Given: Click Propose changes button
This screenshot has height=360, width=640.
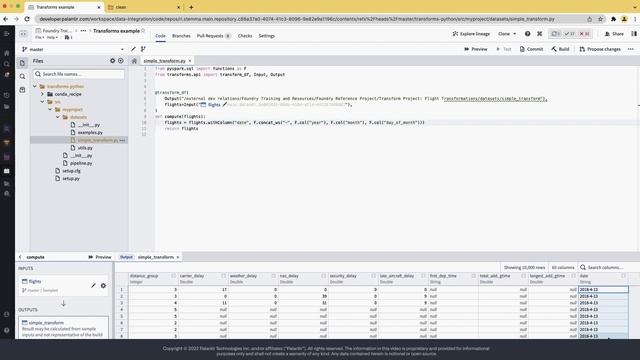Looking at the screenshot, I should click(x=600, y=49).
